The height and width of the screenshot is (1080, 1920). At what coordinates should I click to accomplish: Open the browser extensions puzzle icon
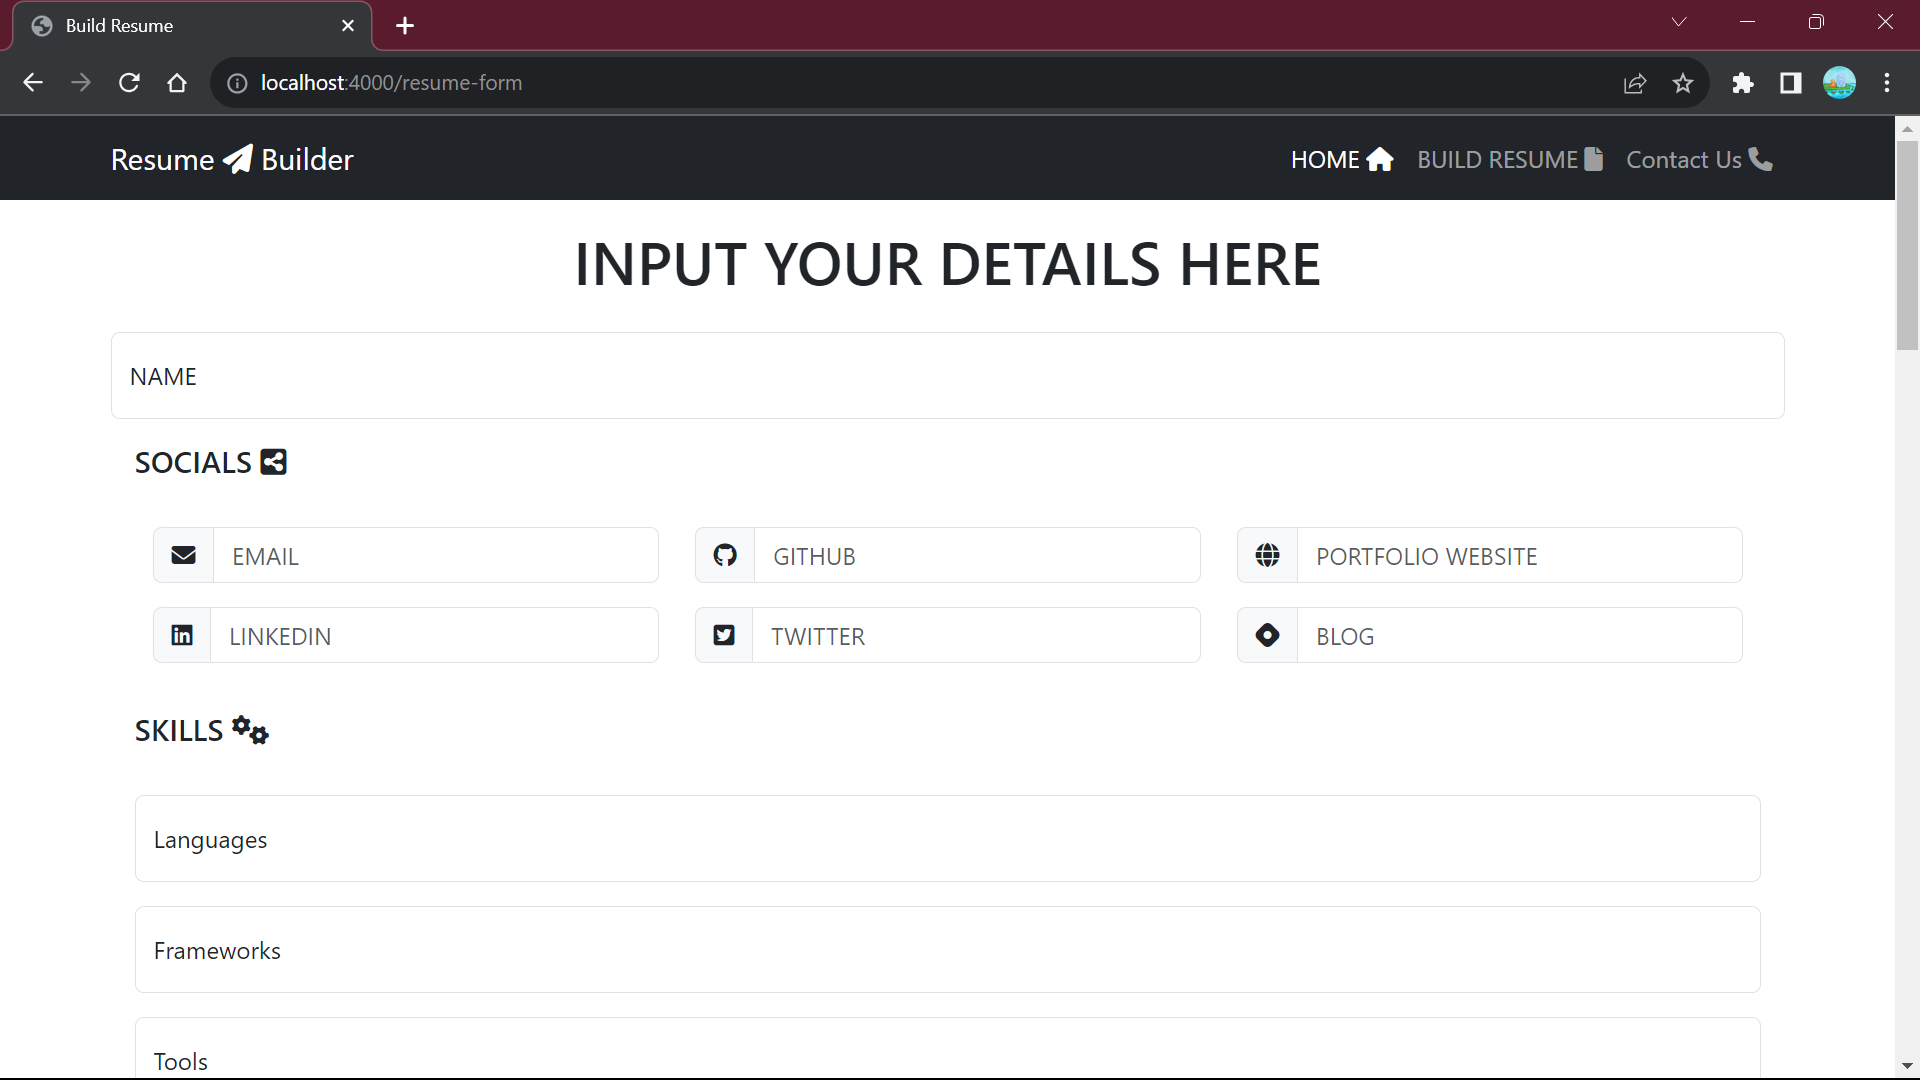pyautogui.click(x=1743, y=83)
